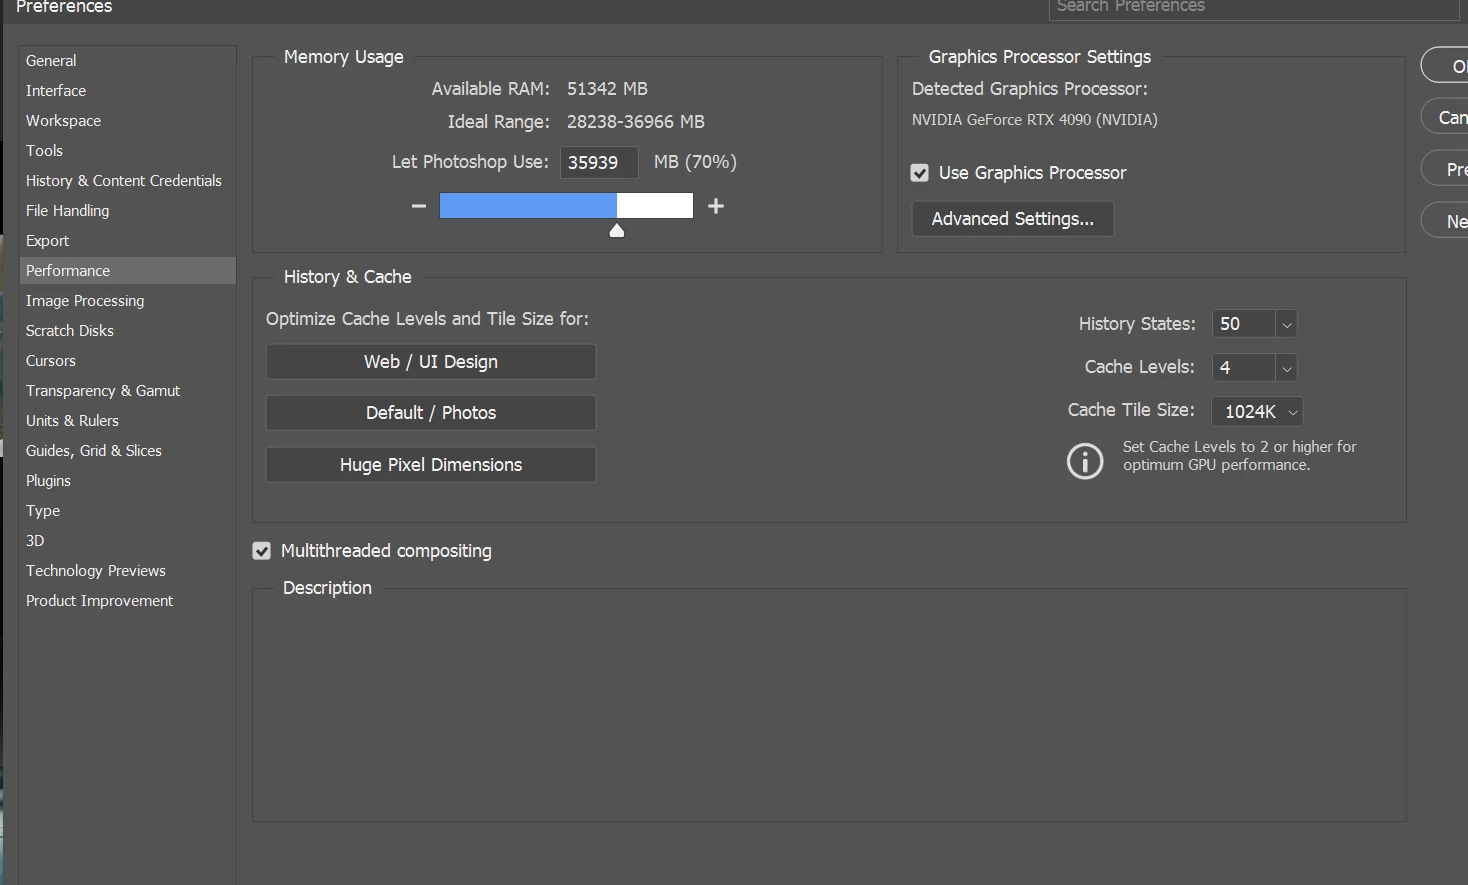Decrease memory with the minus icon
This screenshot has width=1468, height=885.
pos(419,206)
